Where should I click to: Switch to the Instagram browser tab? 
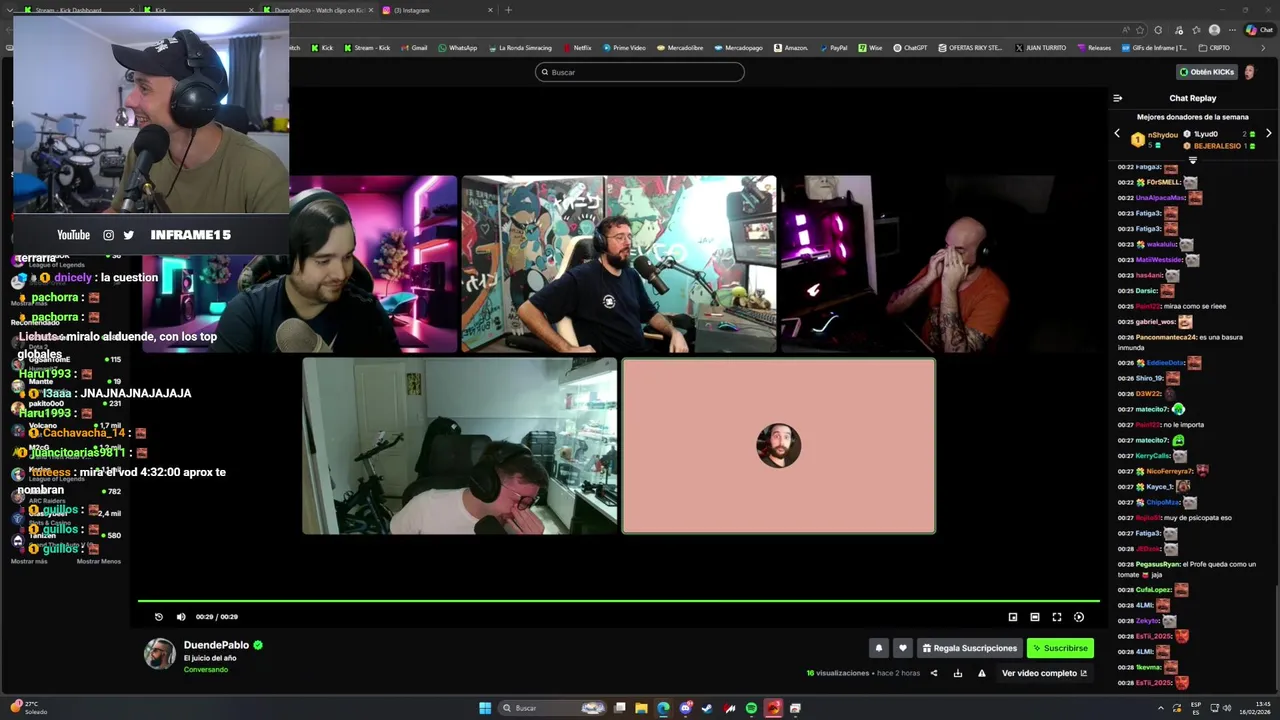point(436,10)
